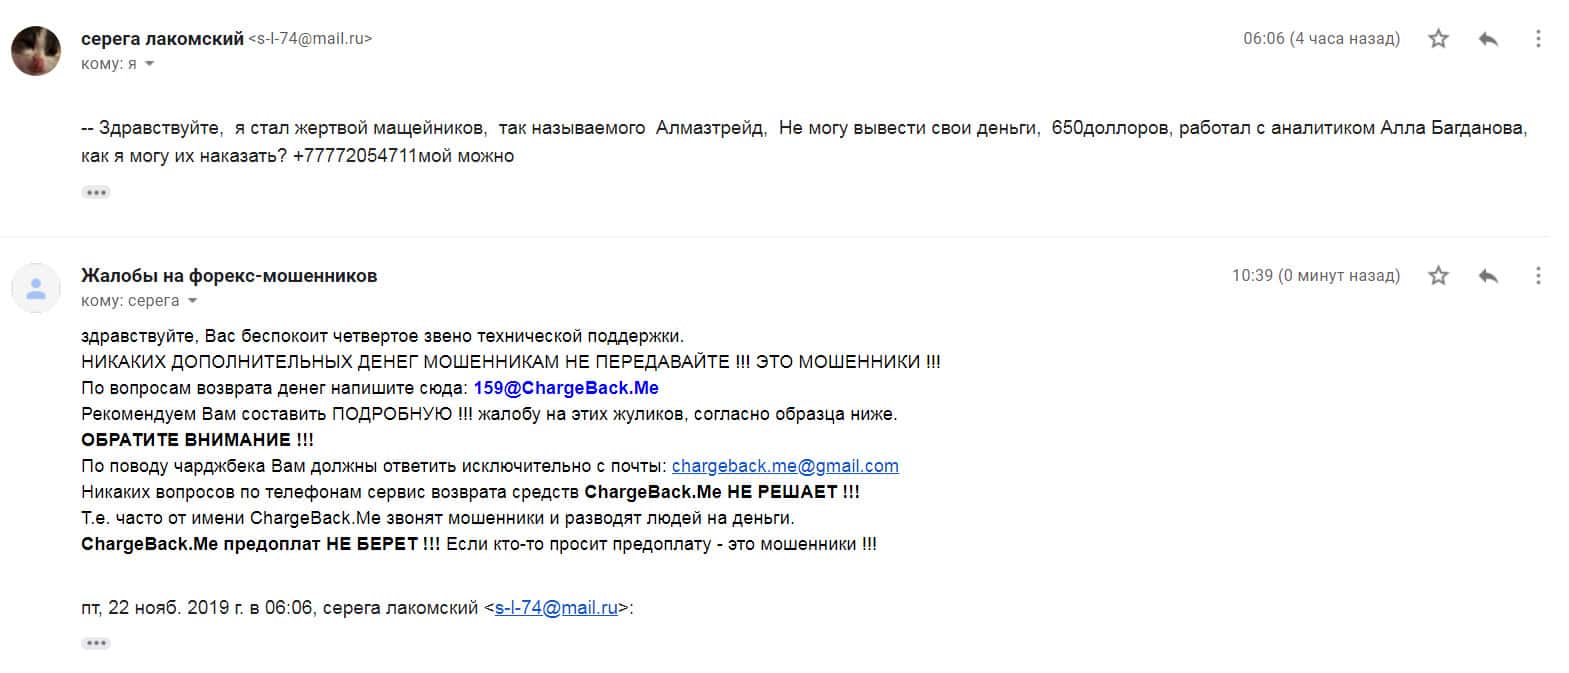Open the 159@ChargeBack.Me email link

tap(566, 388)
